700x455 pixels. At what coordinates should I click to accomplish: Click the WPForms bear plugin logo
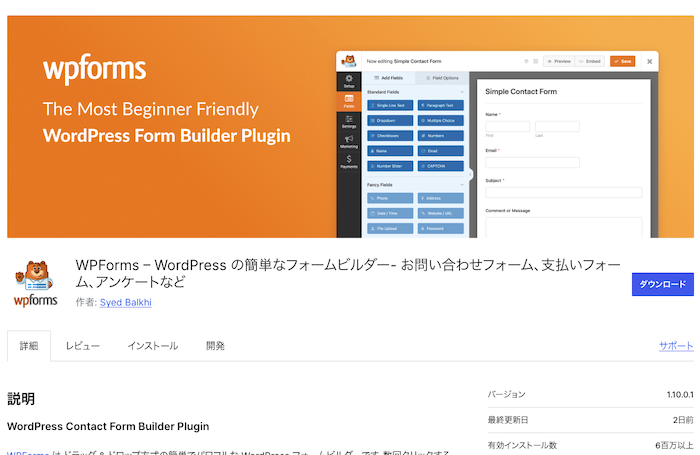pyautogui.click(x=35, y=284)
